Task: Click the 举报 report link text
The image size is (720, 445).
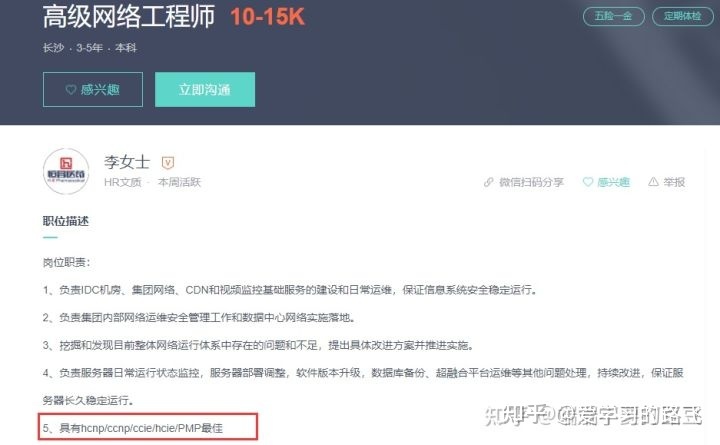Action: pyautogui.click(x=674, y=182)
